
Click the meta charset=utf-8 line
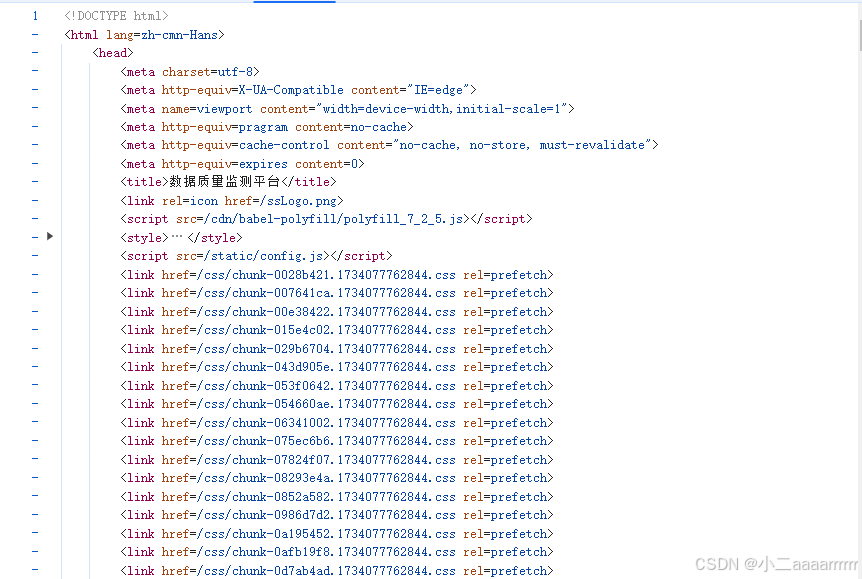tap(190, 71)
